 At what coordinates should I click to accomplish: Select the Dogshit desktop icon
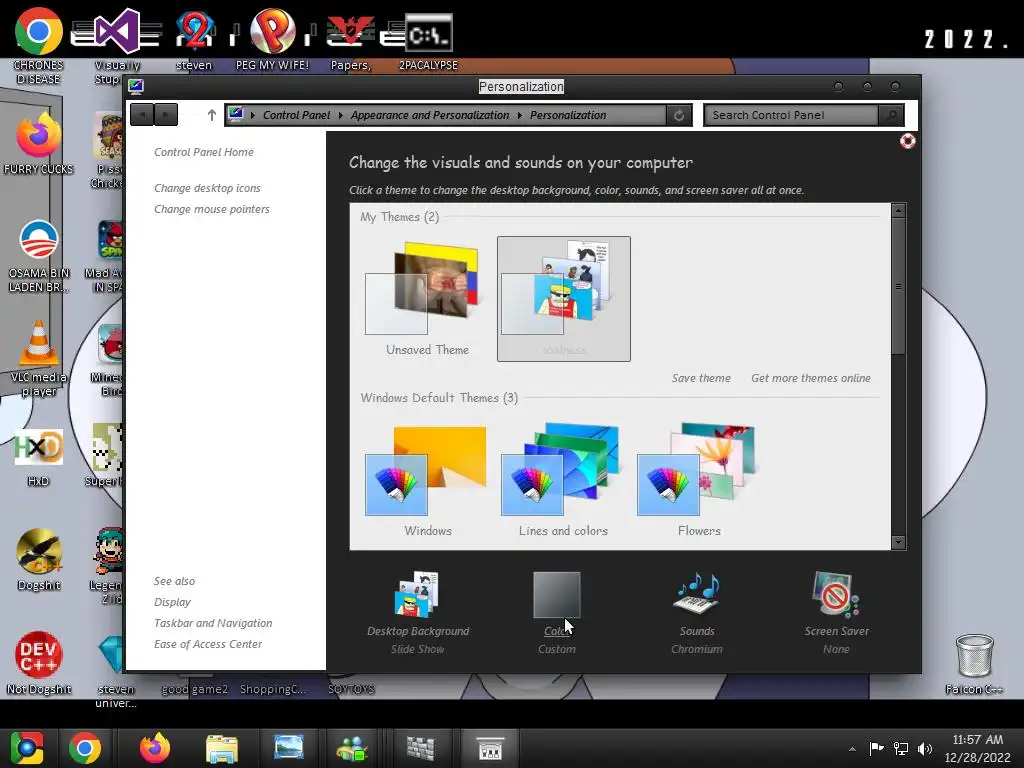click(x=39, y=559)
